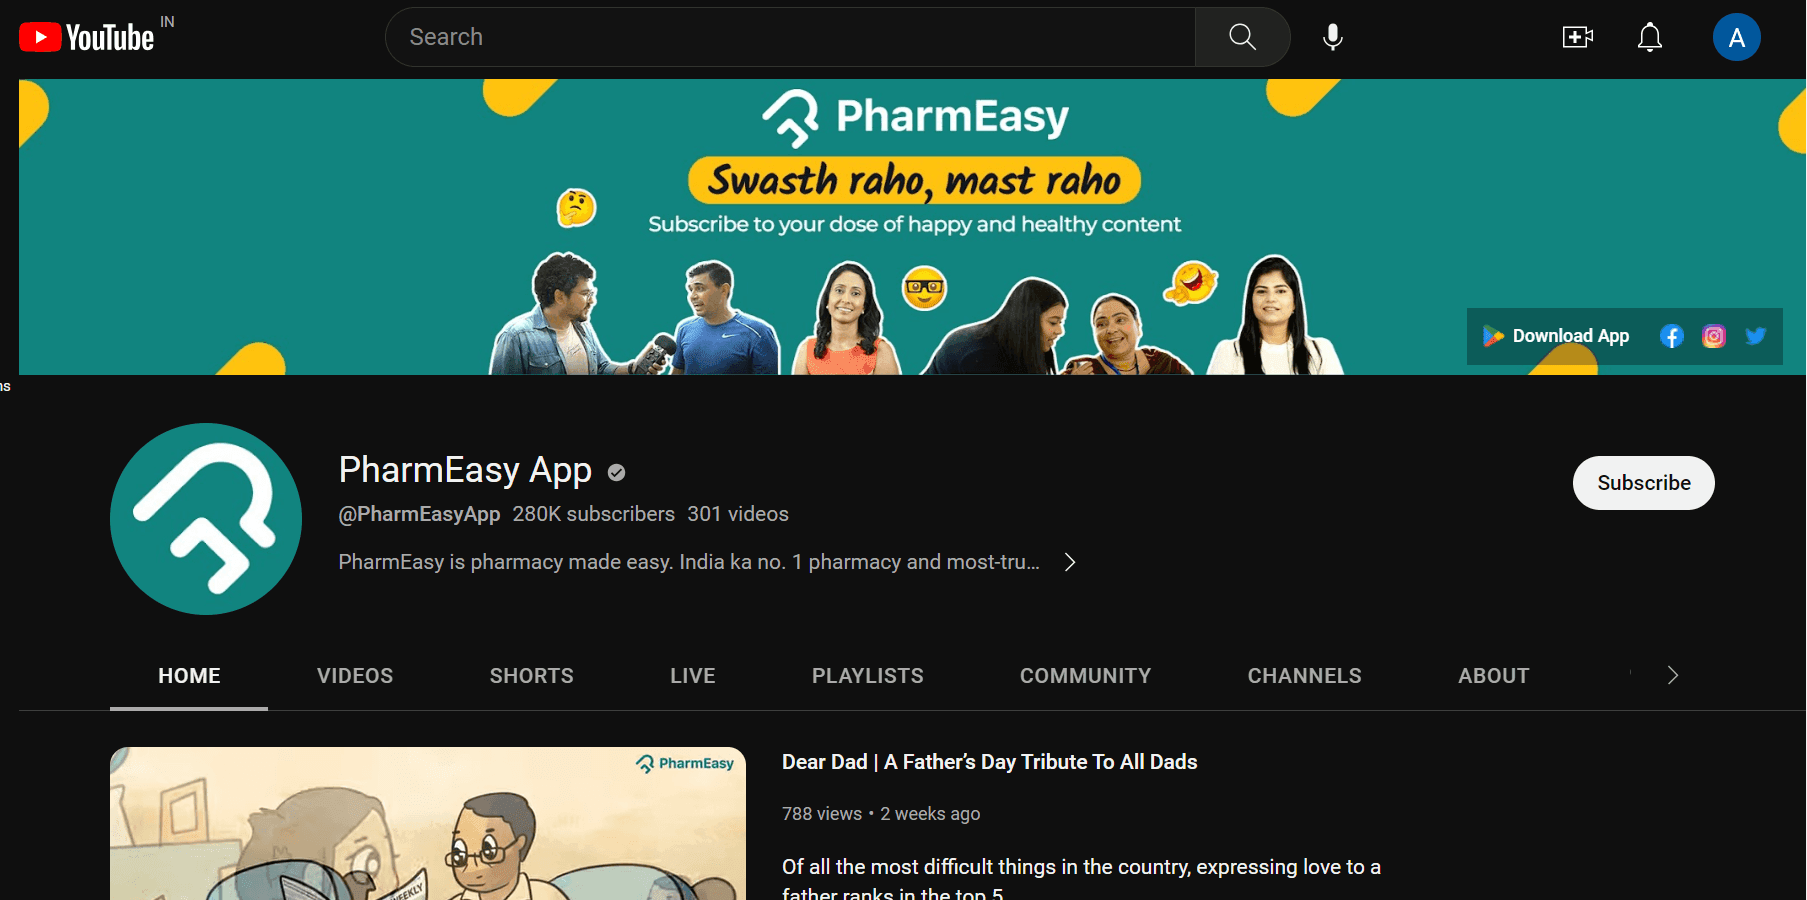Click the Download App button
1807x900 pixels.
(1556, 336)
